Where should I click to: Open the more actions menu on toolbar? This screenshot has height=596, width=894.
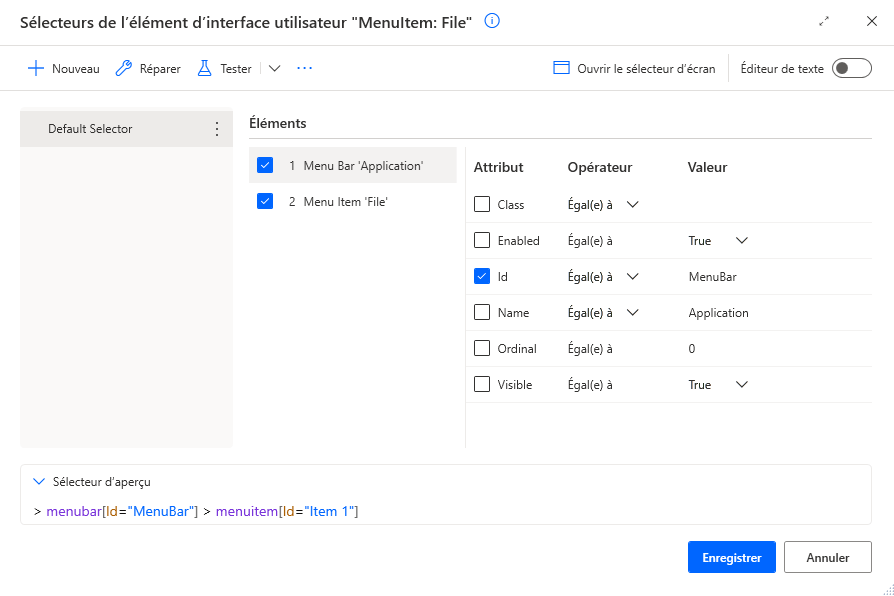pyautogui.click(x=304, y=68)
